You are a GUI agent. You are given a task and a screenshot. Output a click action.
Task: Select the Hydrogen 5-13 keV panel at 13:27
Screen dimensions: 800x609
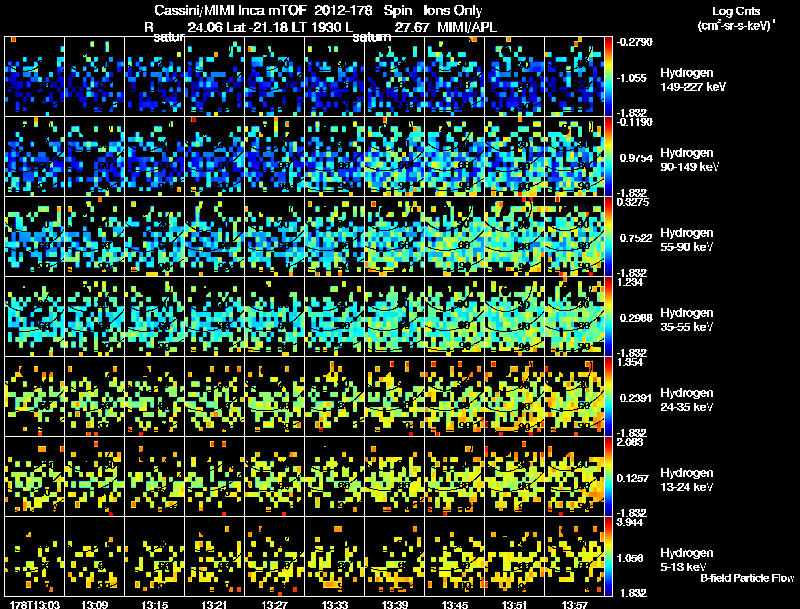274,556
